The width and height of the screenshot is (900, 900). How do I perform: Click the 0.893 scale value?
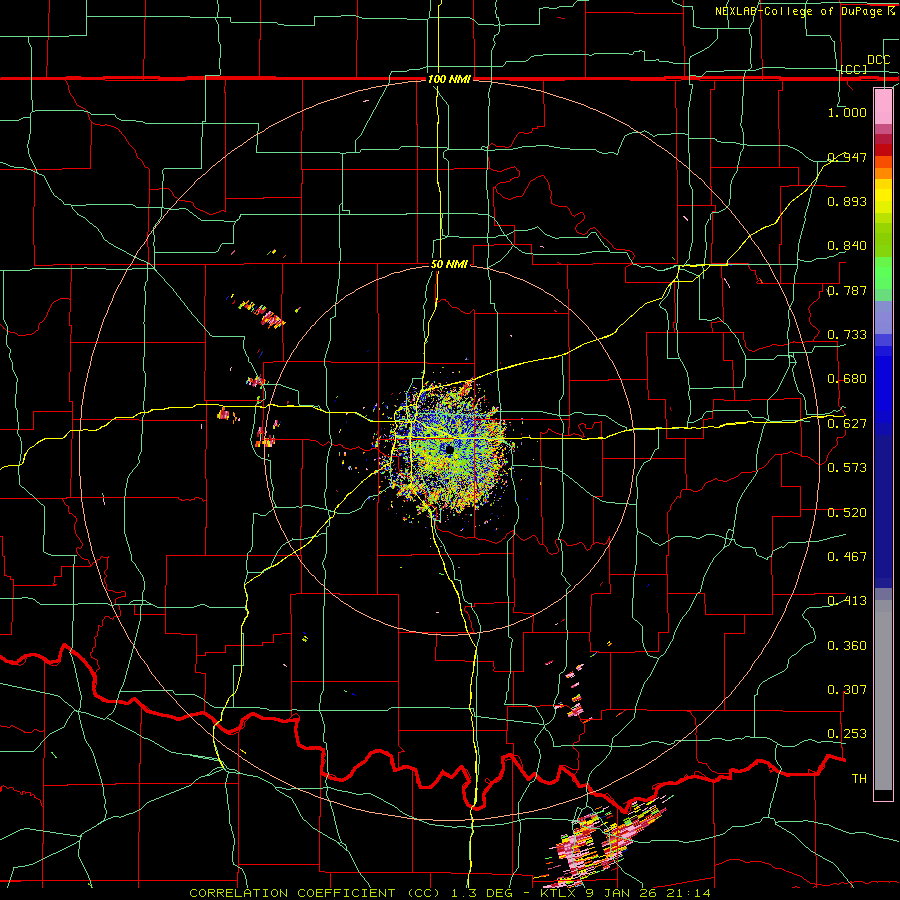click(x=847, y=201)
